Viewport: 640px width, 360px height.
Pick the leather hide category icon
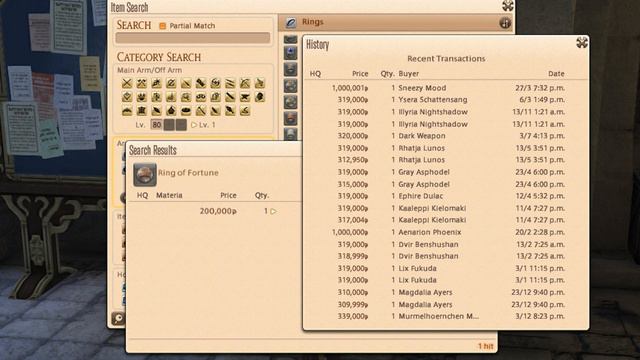(142, 110)
